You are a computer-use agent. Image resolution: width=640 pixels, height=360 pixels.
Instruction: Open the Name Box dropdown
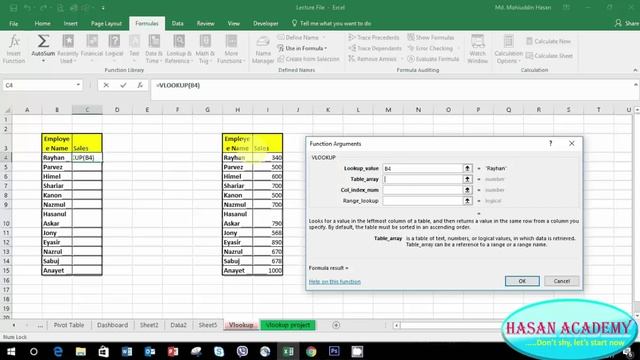[x=78, y=85]
